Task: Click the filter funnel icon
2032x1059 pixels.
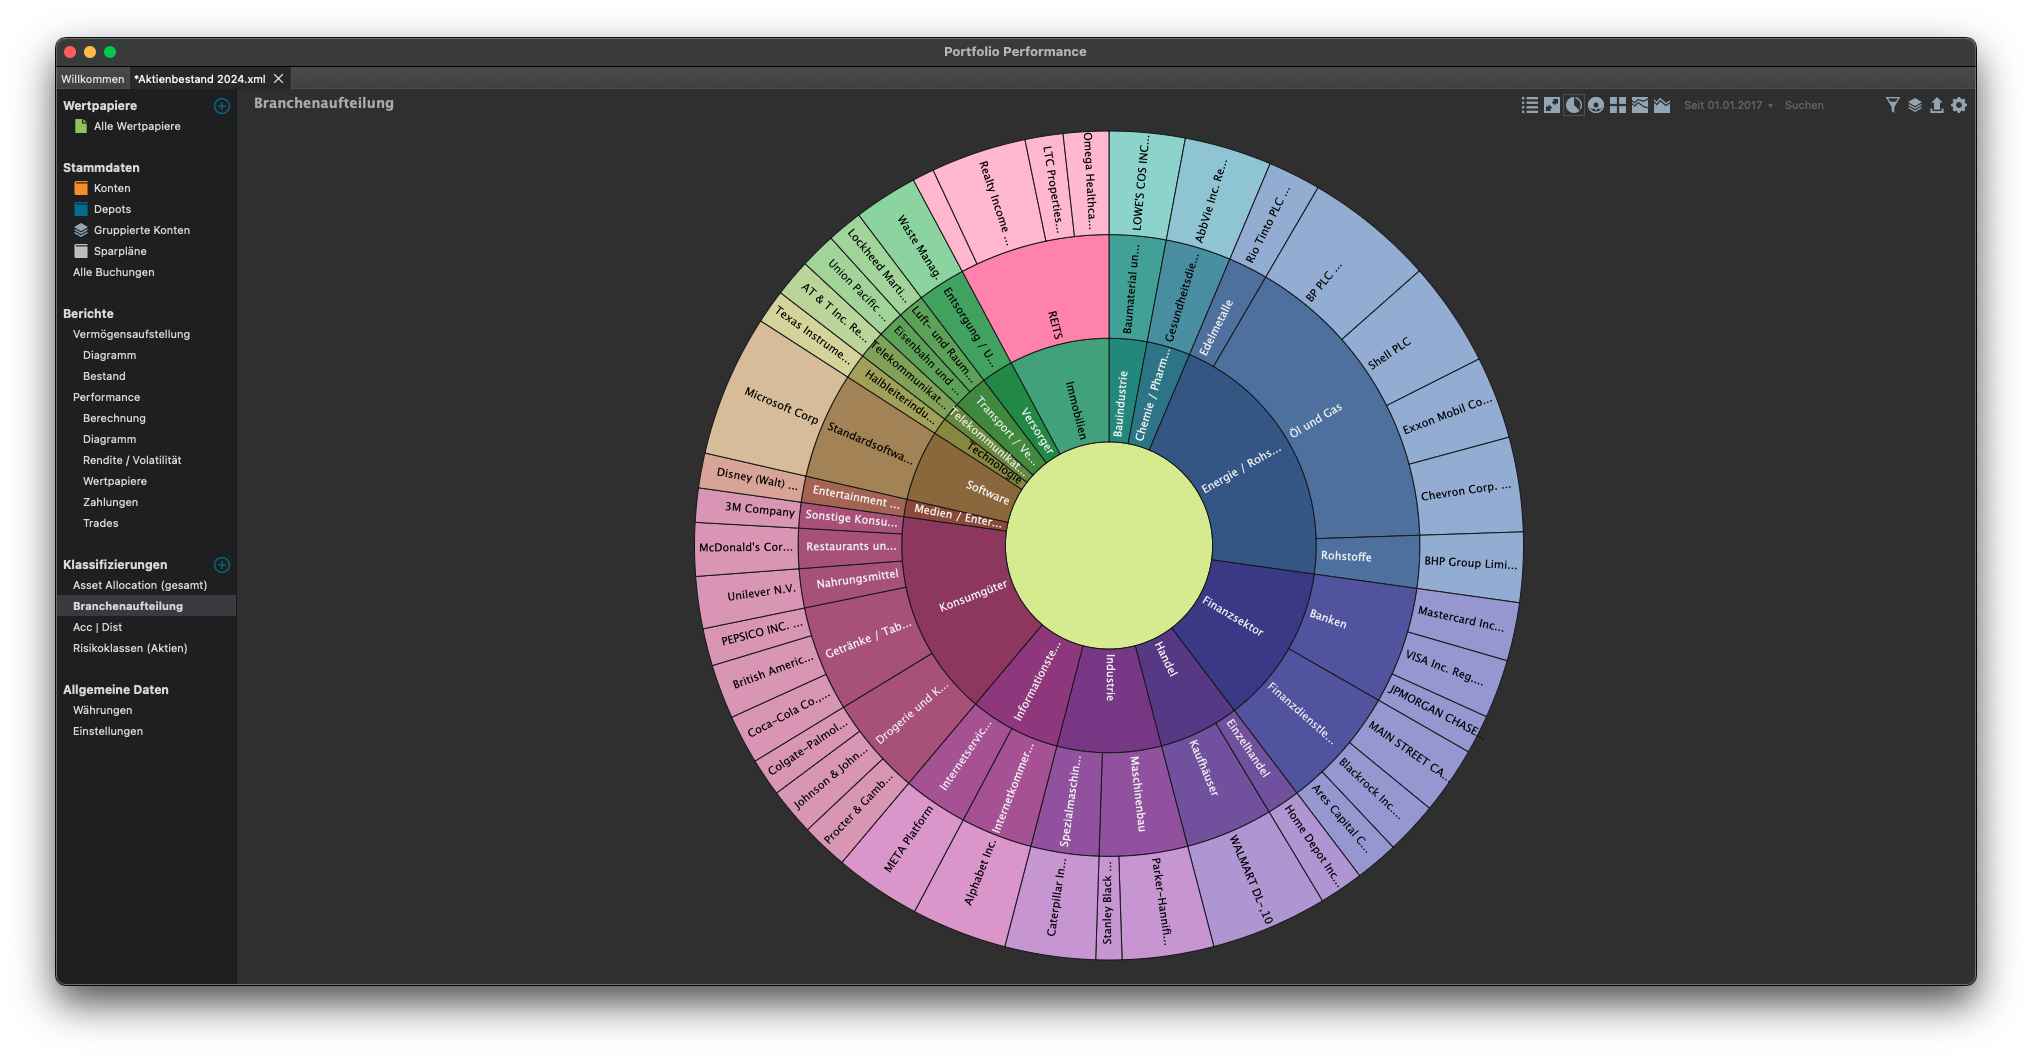Action: coord(1892,105)
